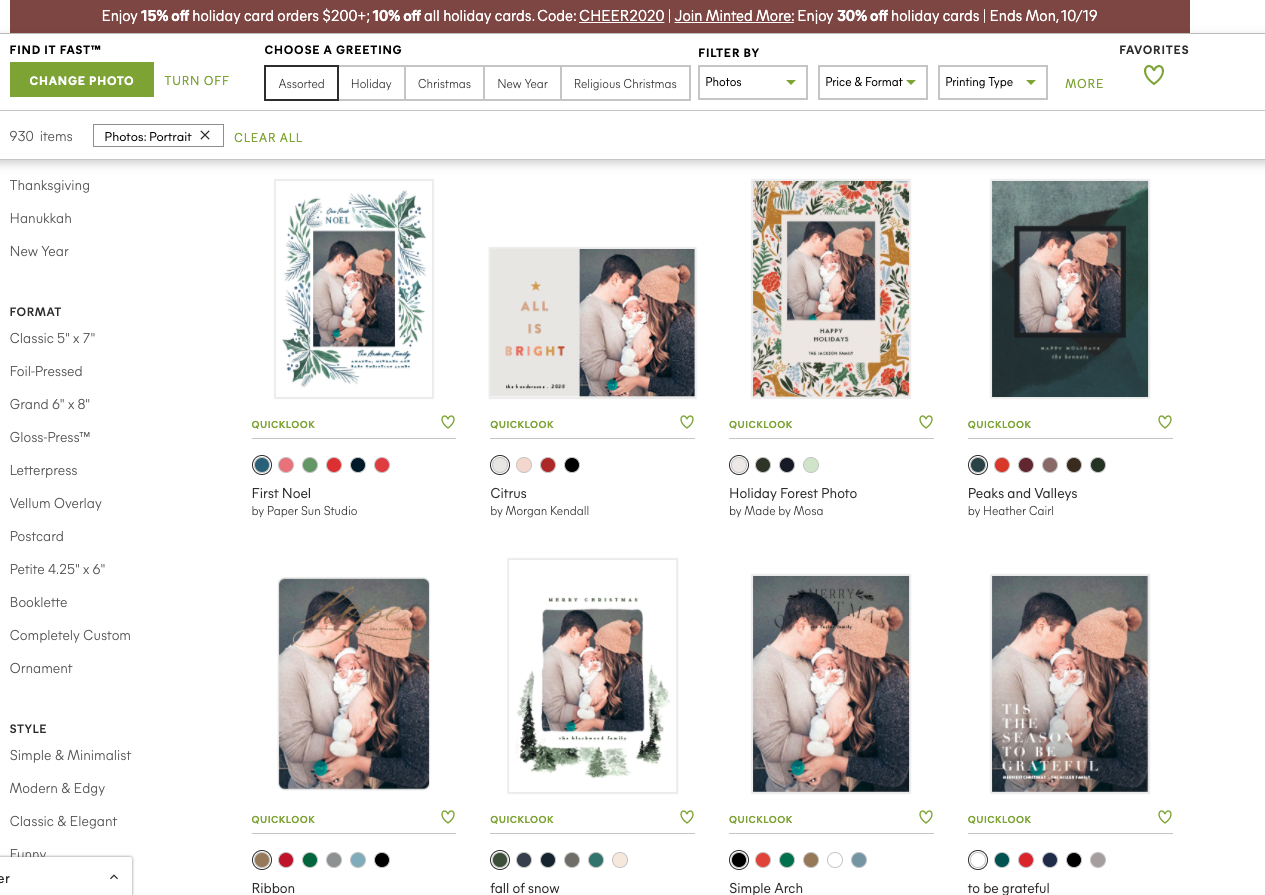Click the Clear All link
The image size is (1265, 895).
point(268,138)
